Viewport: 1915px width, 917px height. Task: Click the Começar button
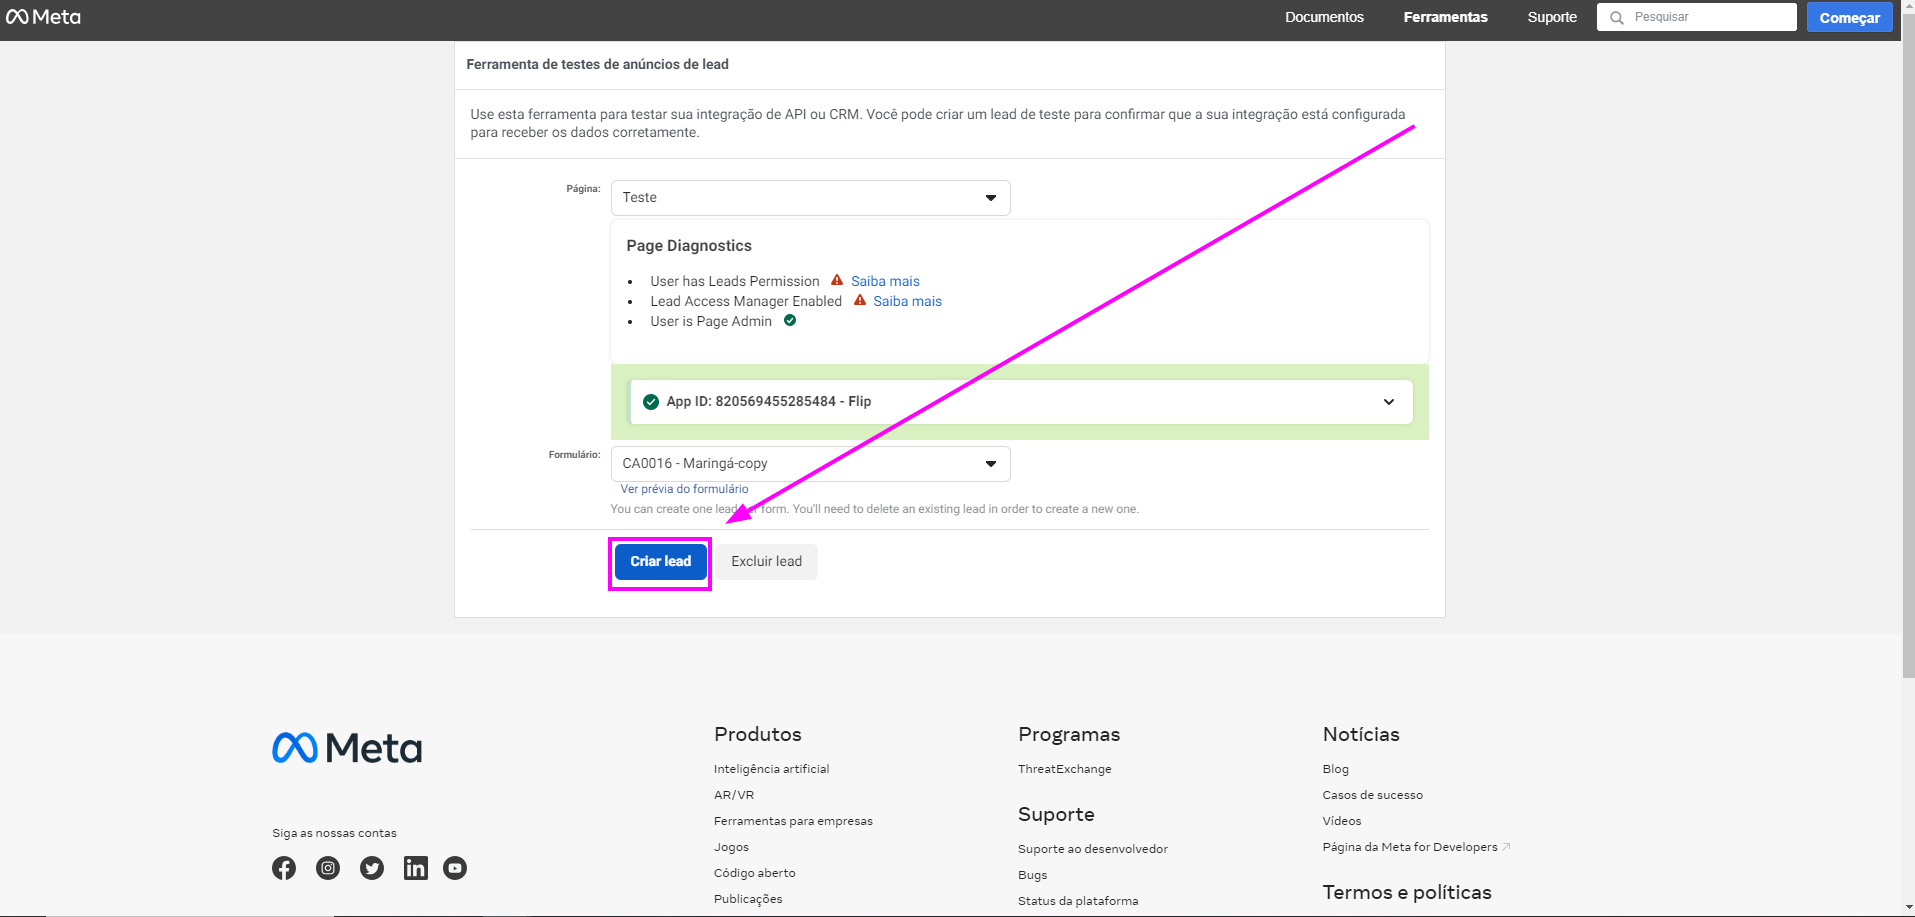(1849, 18)
